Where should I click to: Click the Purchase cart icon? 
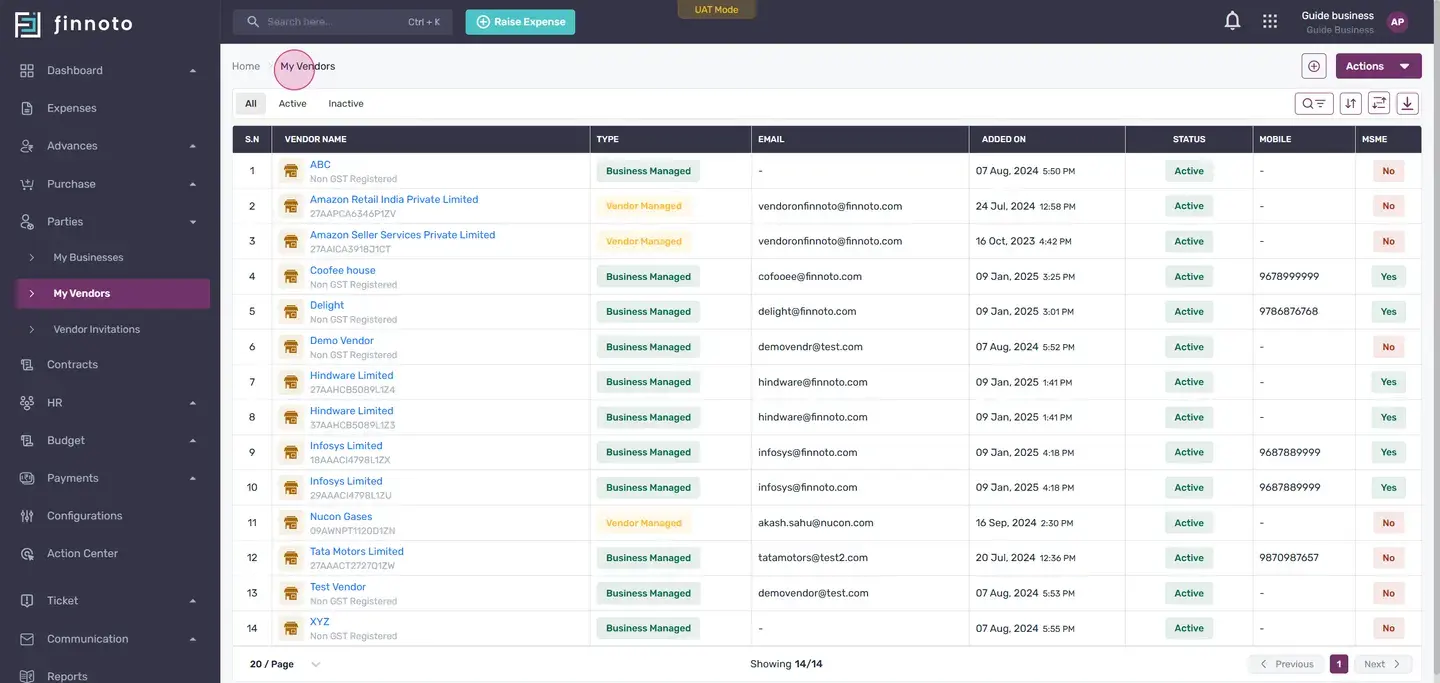(27, 184)
